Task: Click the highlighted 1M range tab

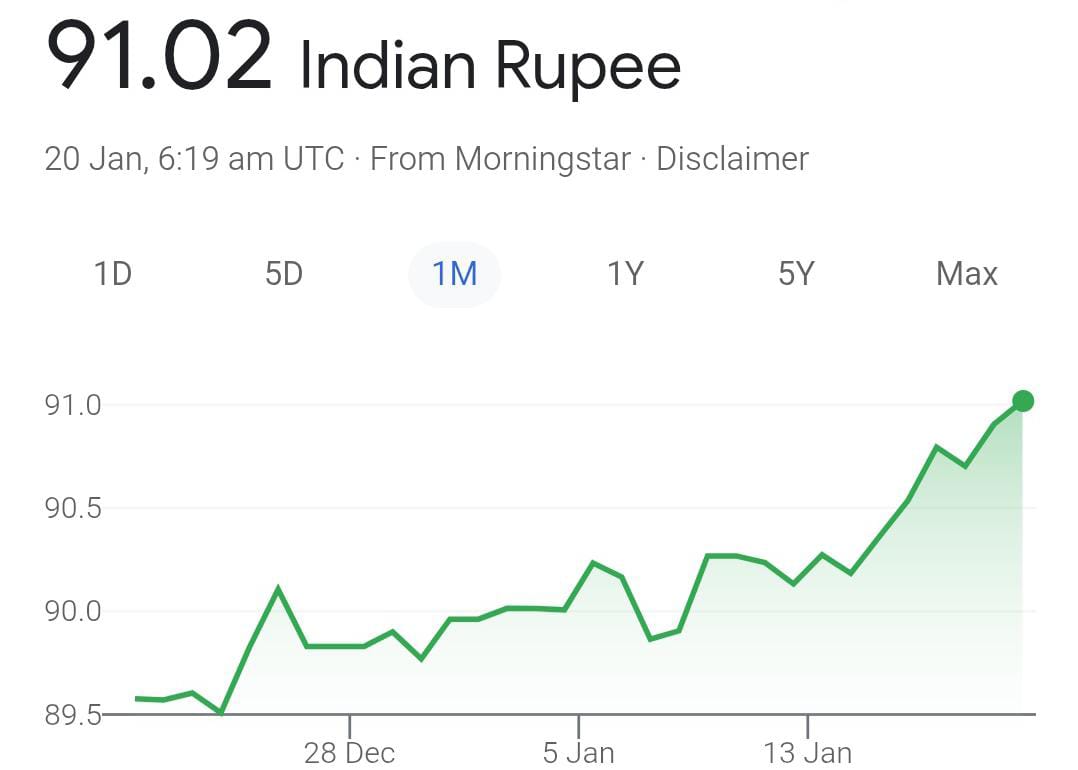Action: click(x=454, y=274)
